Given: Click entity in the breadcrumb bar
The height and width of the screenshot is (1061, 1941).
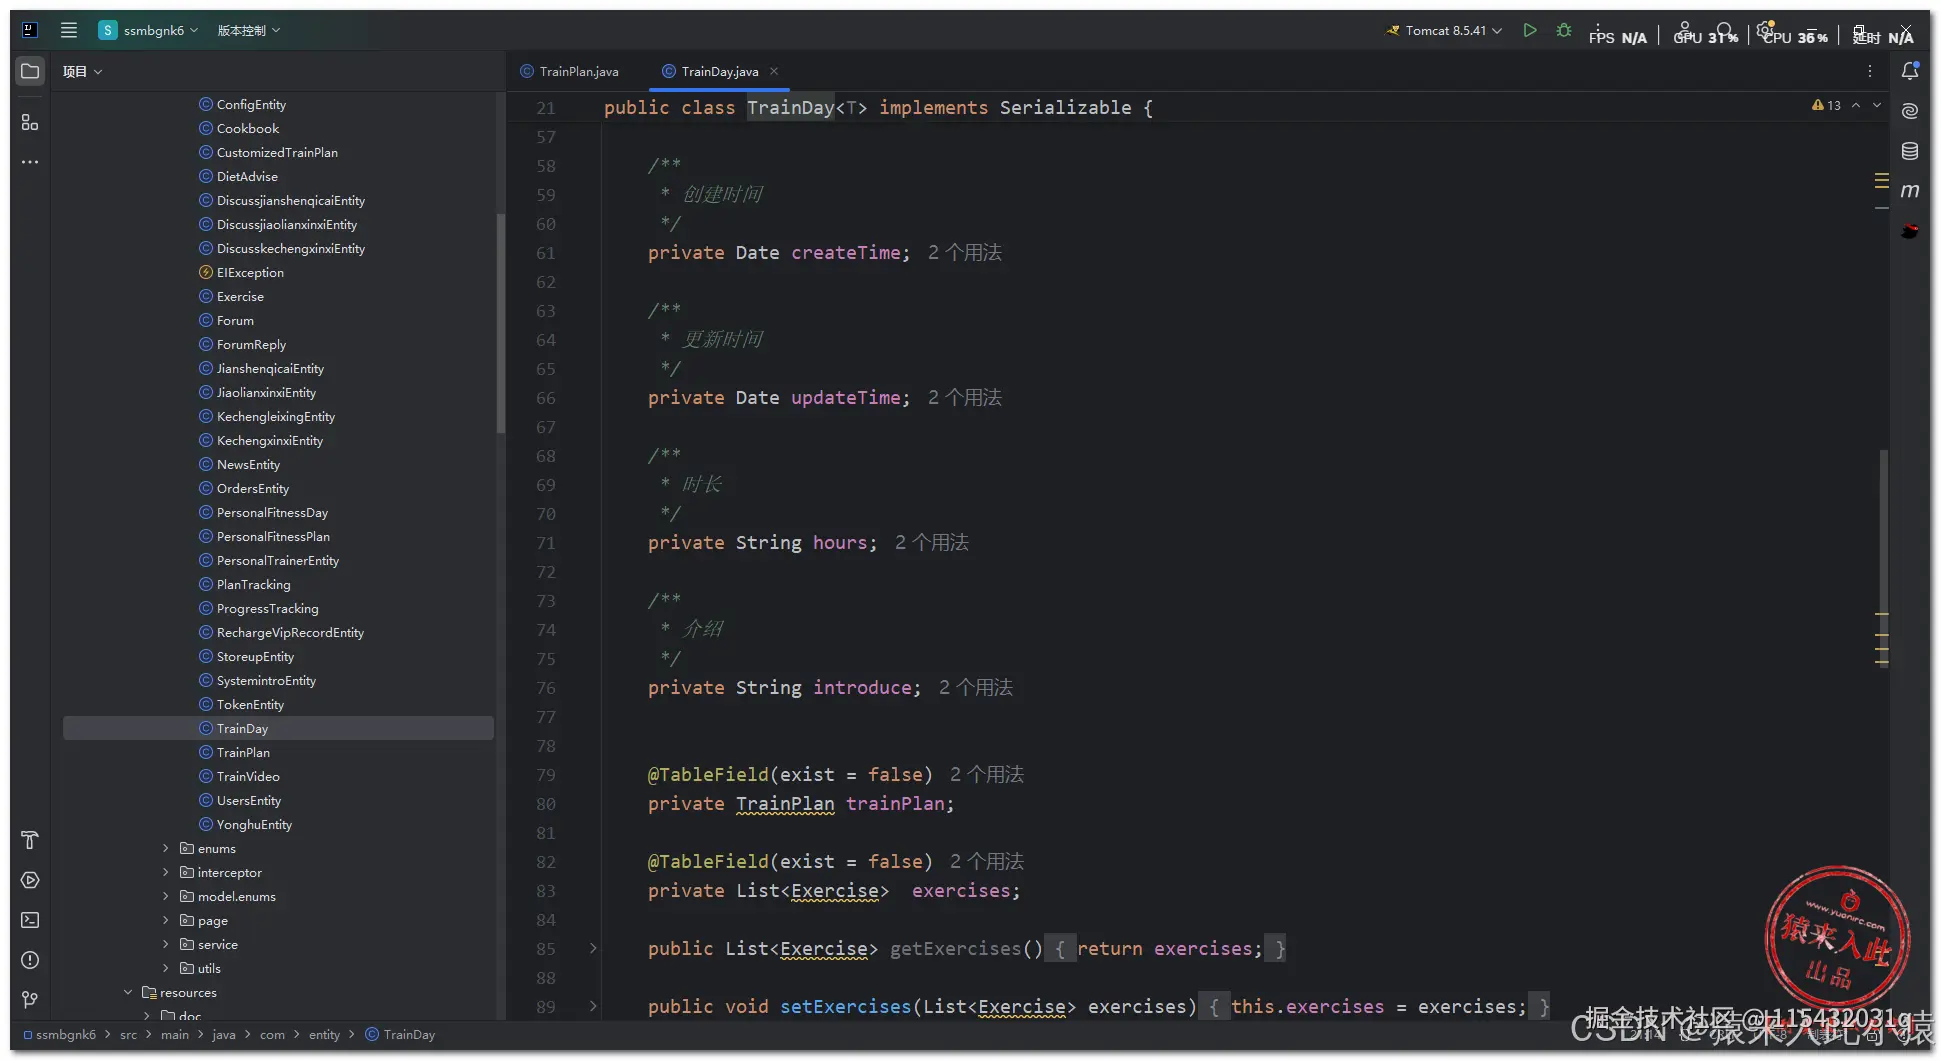Looking at the screenshot, I should tap(324, 1034).
